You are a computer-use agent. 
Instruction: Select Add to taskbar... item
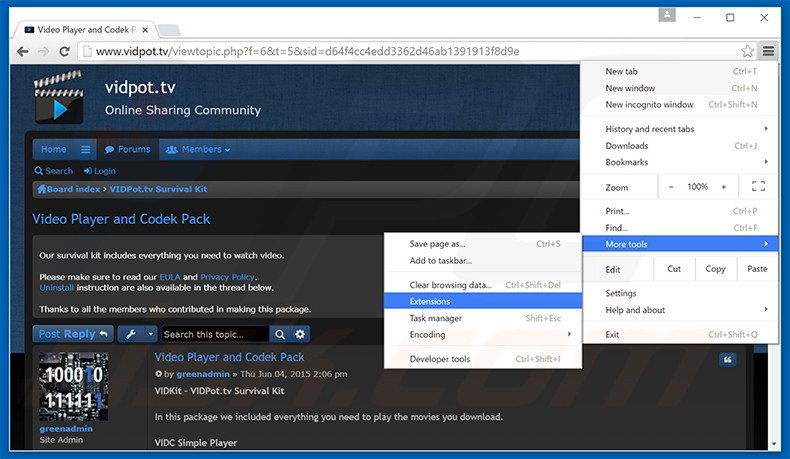pos(483,260)
